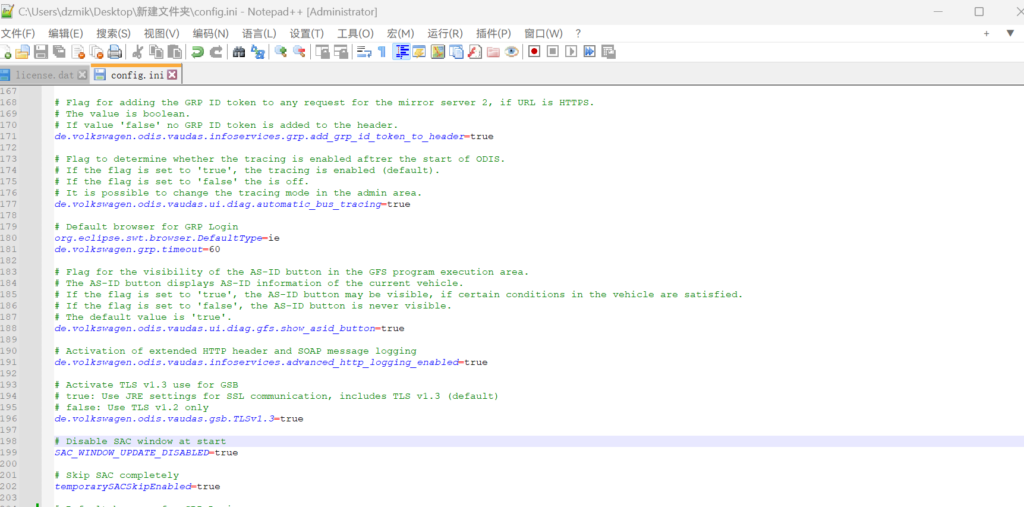Image resolution: width=1024 pixels, height=507 pixels.
Task: Open the 编码(N) encoding menu
Action: pos(210,34)
